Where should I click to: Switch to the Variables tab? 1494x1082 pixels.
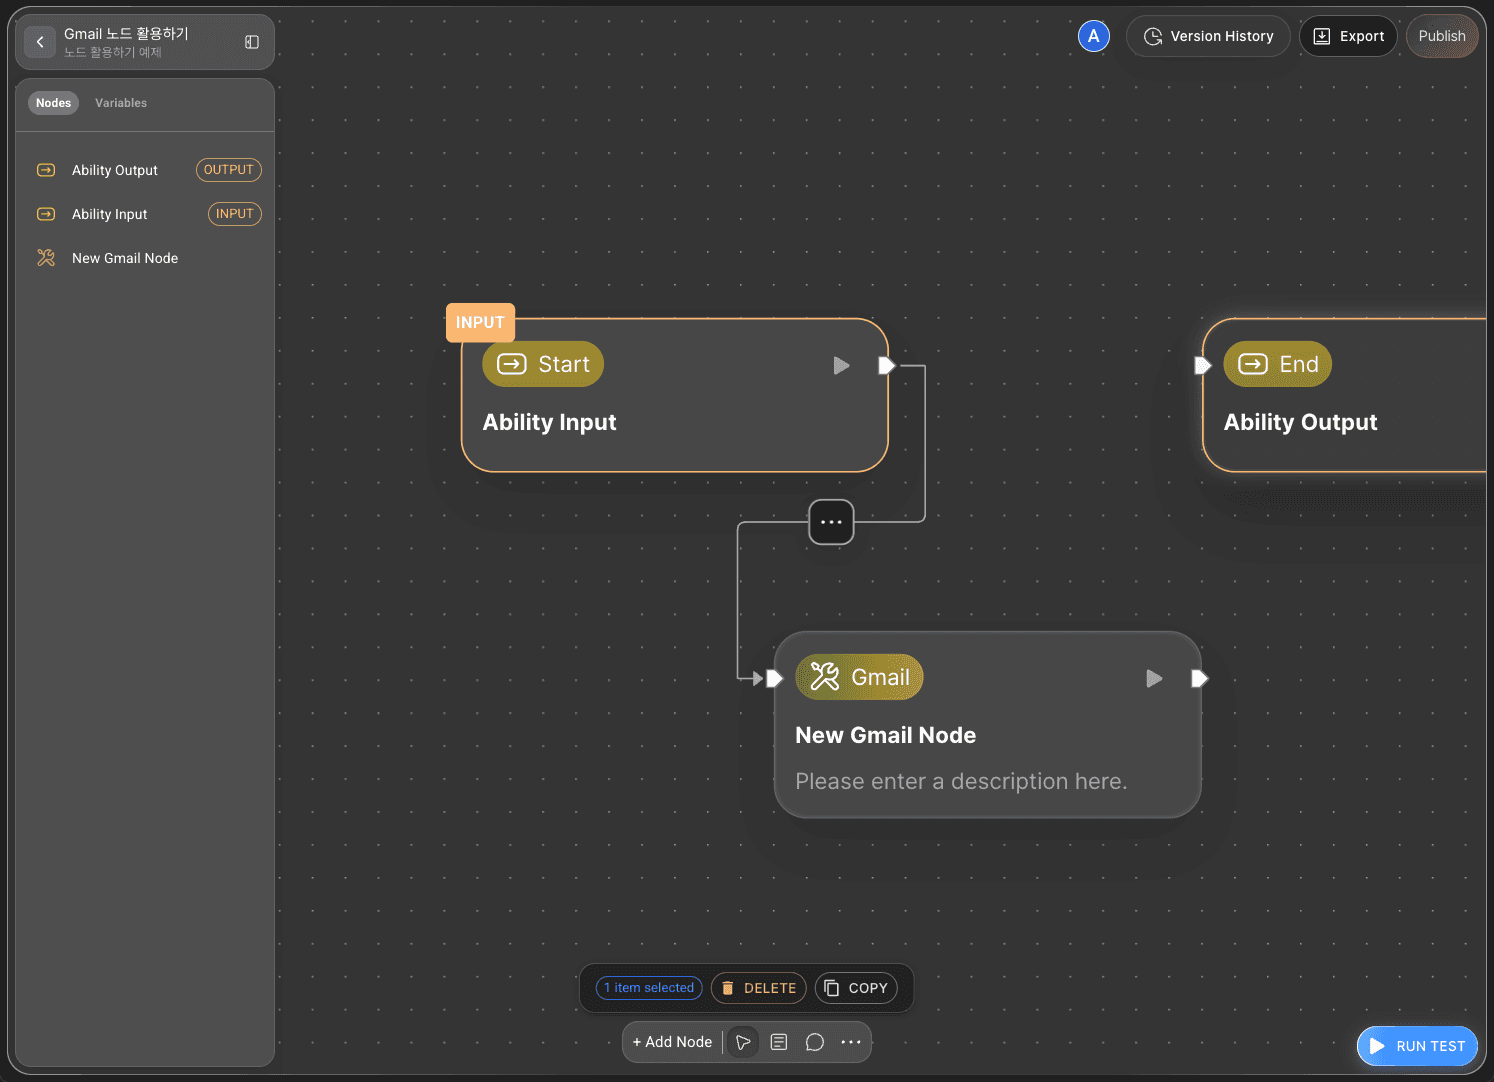click(121, 103)
